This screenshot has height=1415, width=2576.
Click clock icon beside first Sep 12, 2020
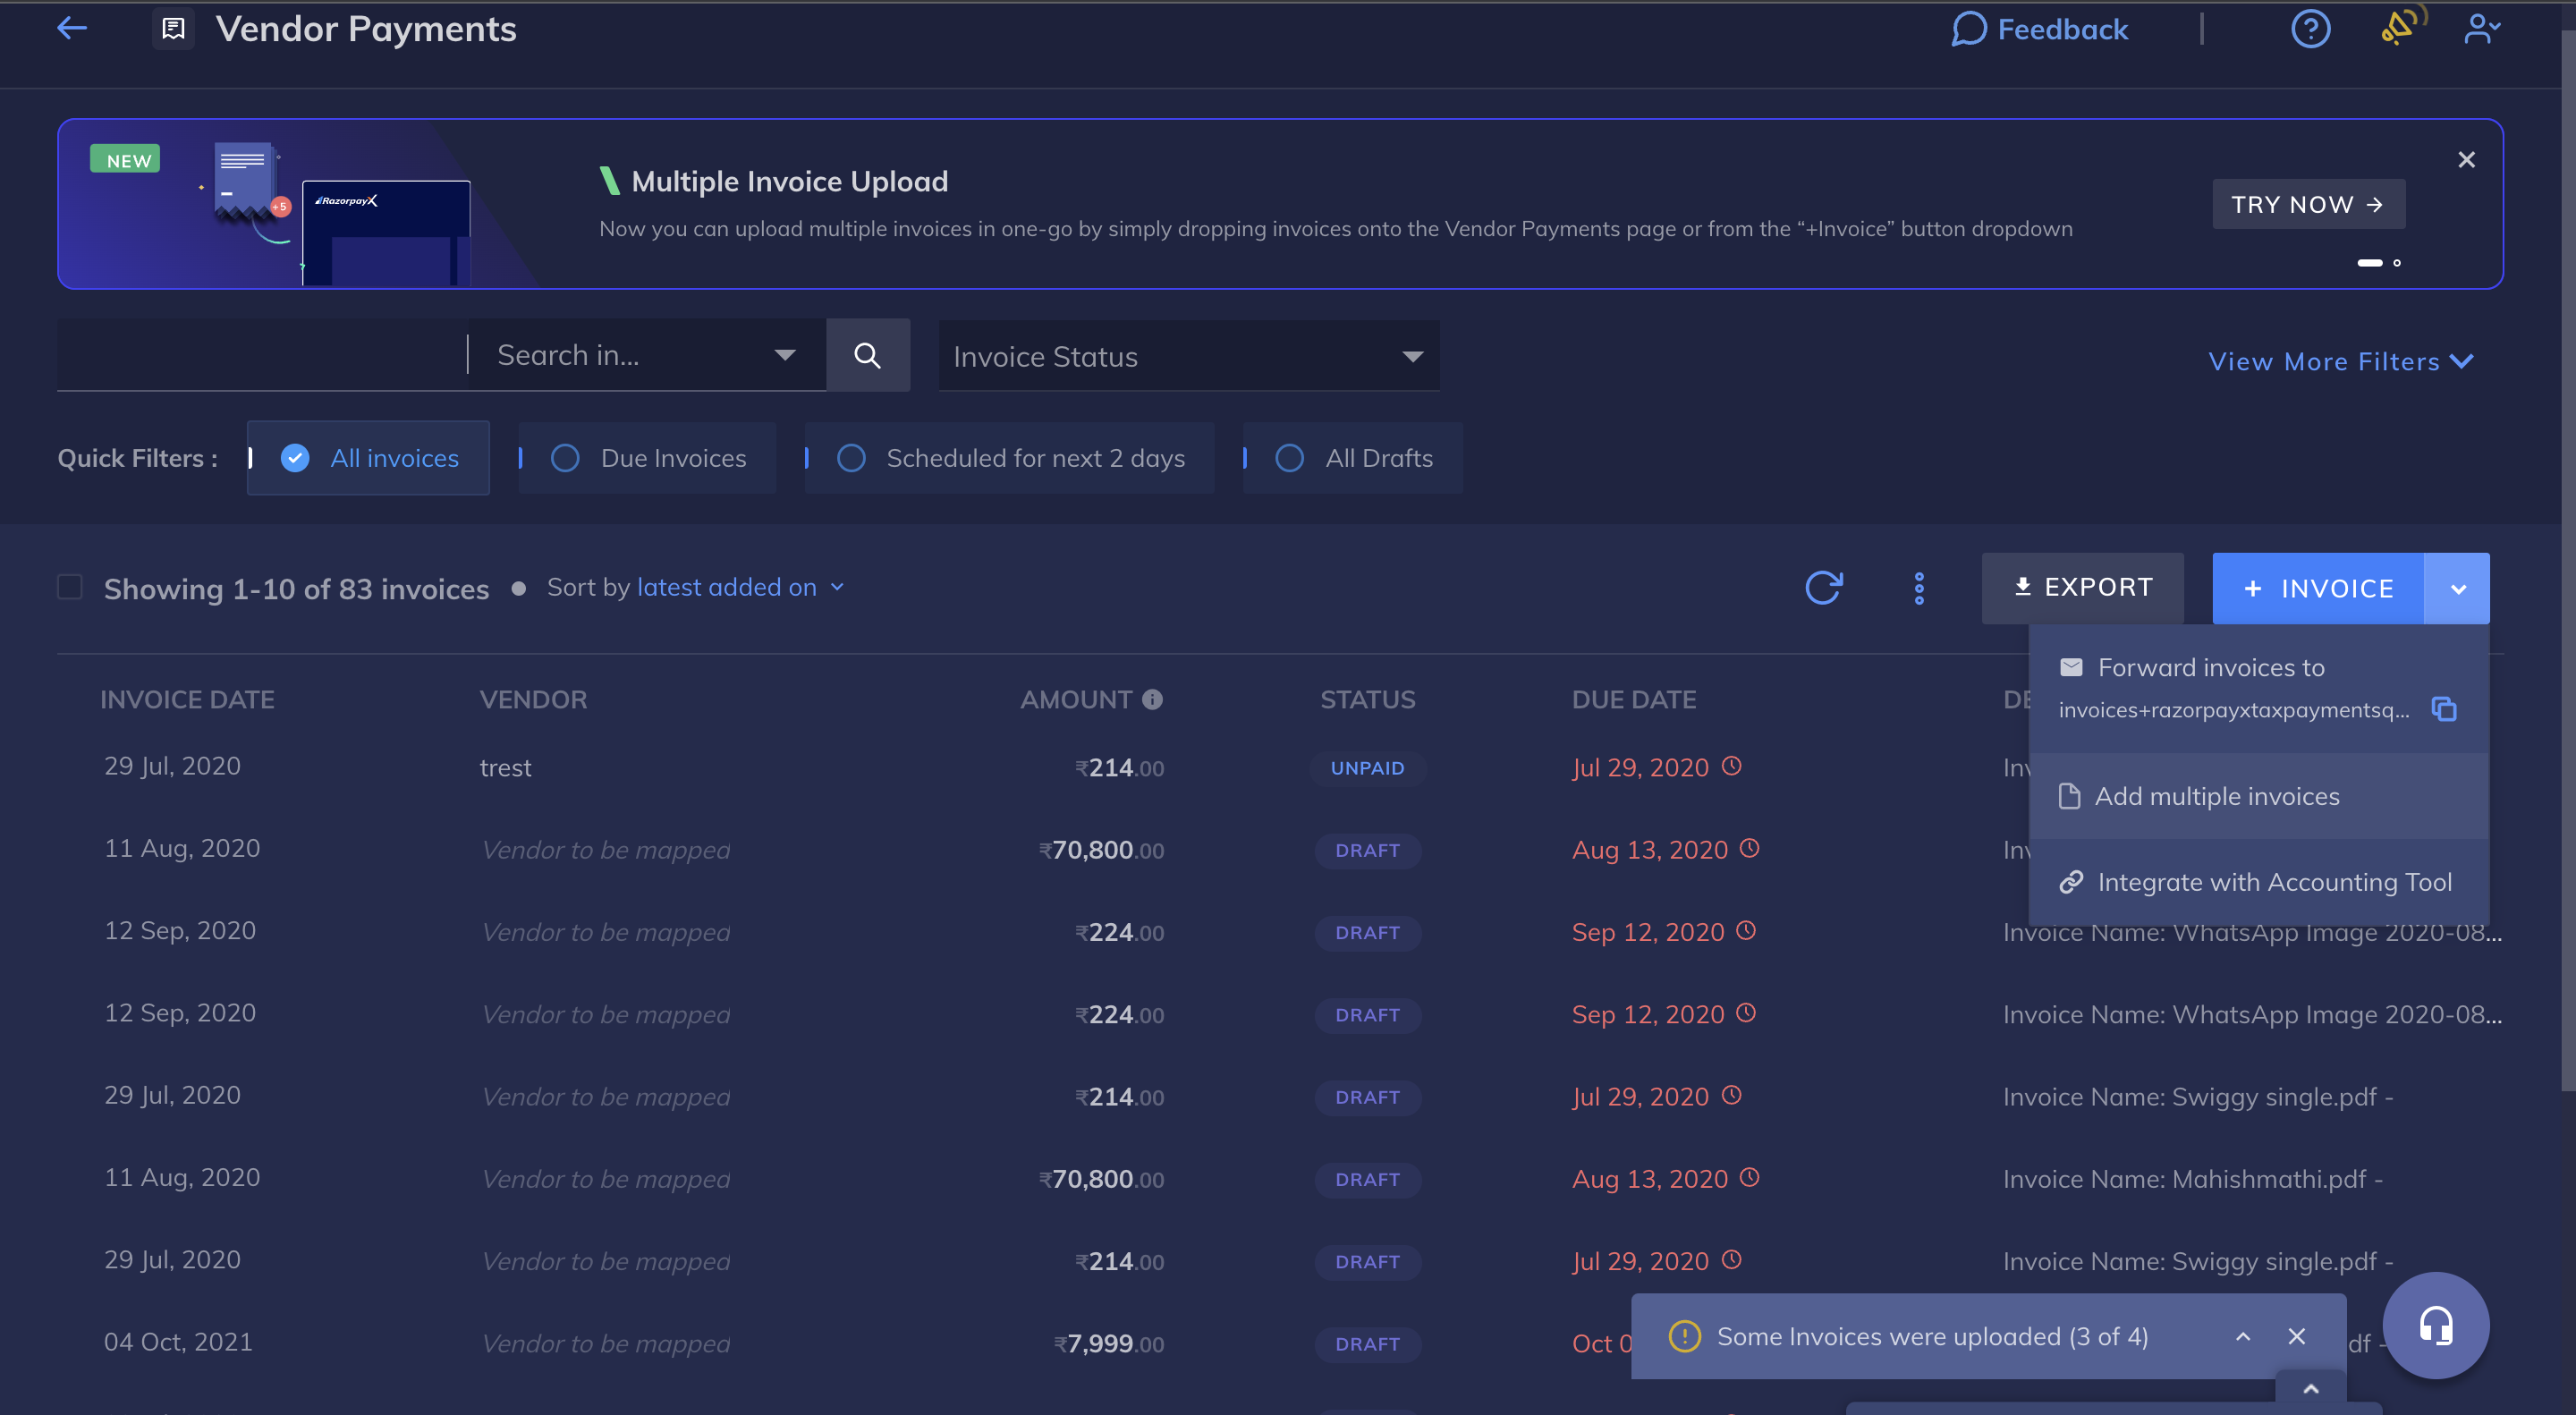click(x=1746, y=930)
